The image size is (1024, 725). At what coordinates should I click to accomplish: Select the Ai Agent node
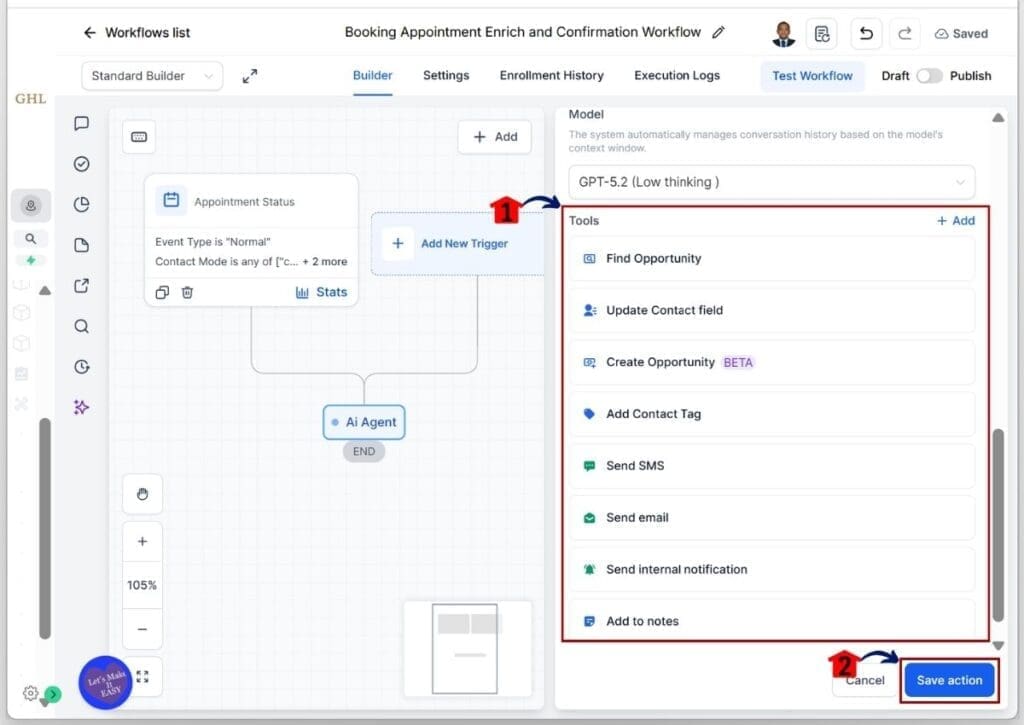click(364, 422)
